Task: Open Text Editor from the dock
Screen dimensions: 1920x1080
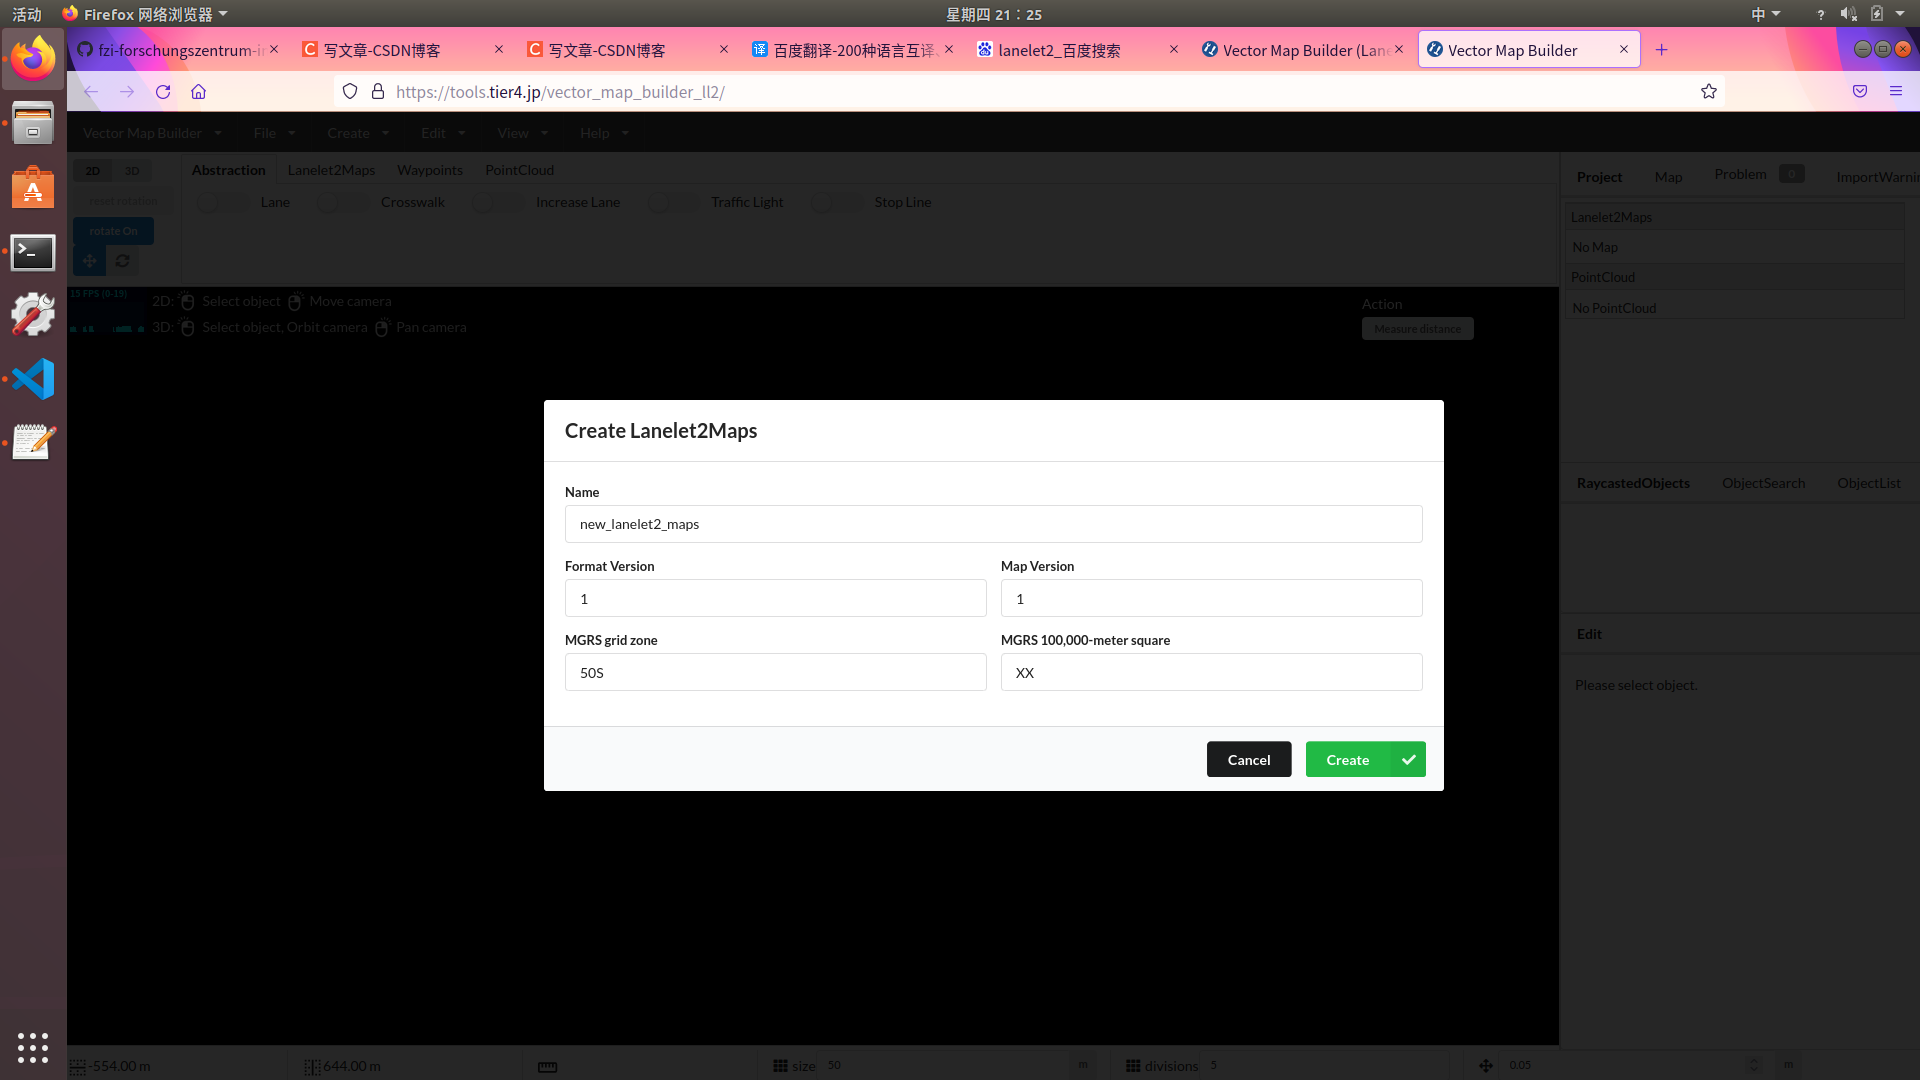Action: click(33, 442)
